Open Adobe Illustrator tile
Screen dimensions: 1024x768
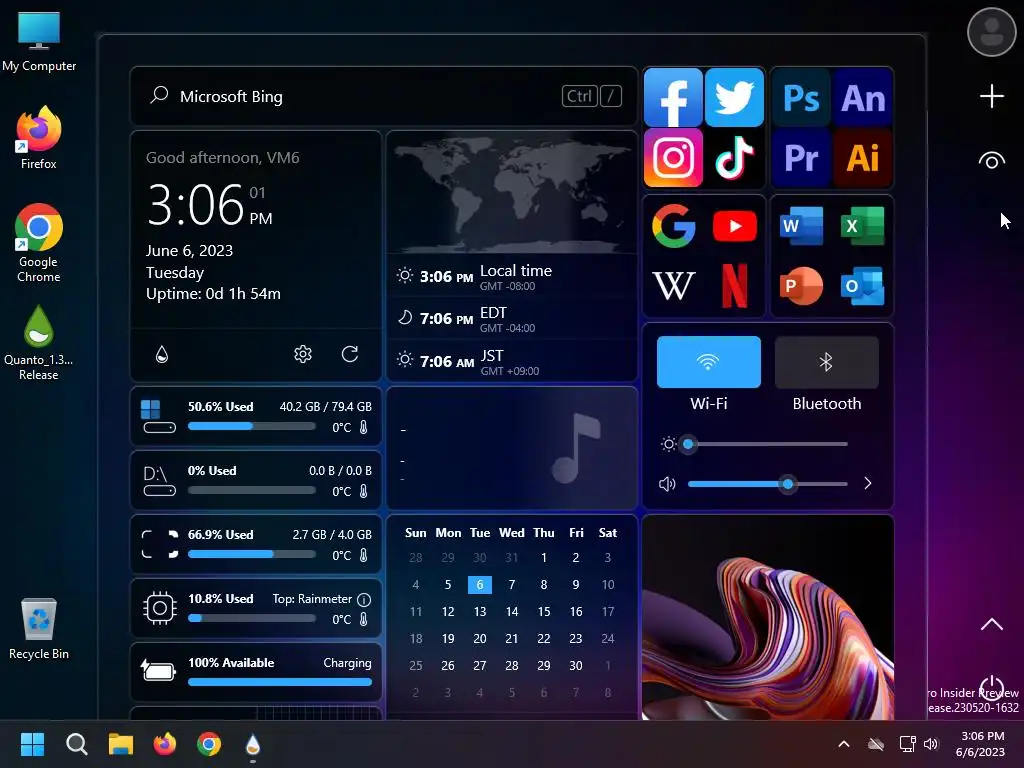coord(862,157)
